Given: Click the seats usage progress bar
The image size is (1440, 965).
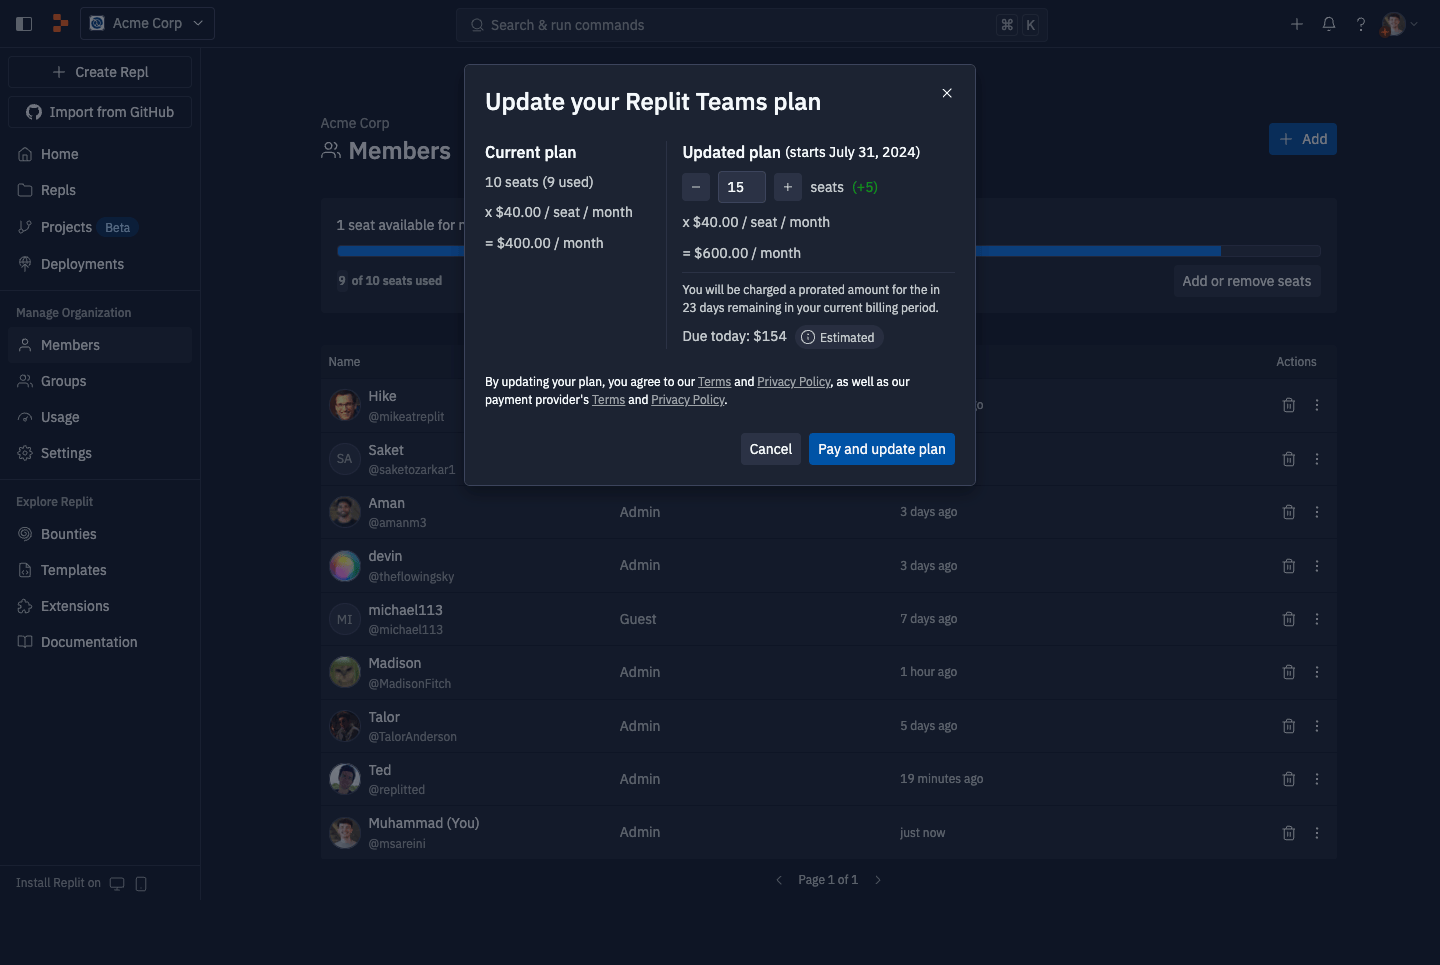Looking at the screenshot, I should click(829, 251).
